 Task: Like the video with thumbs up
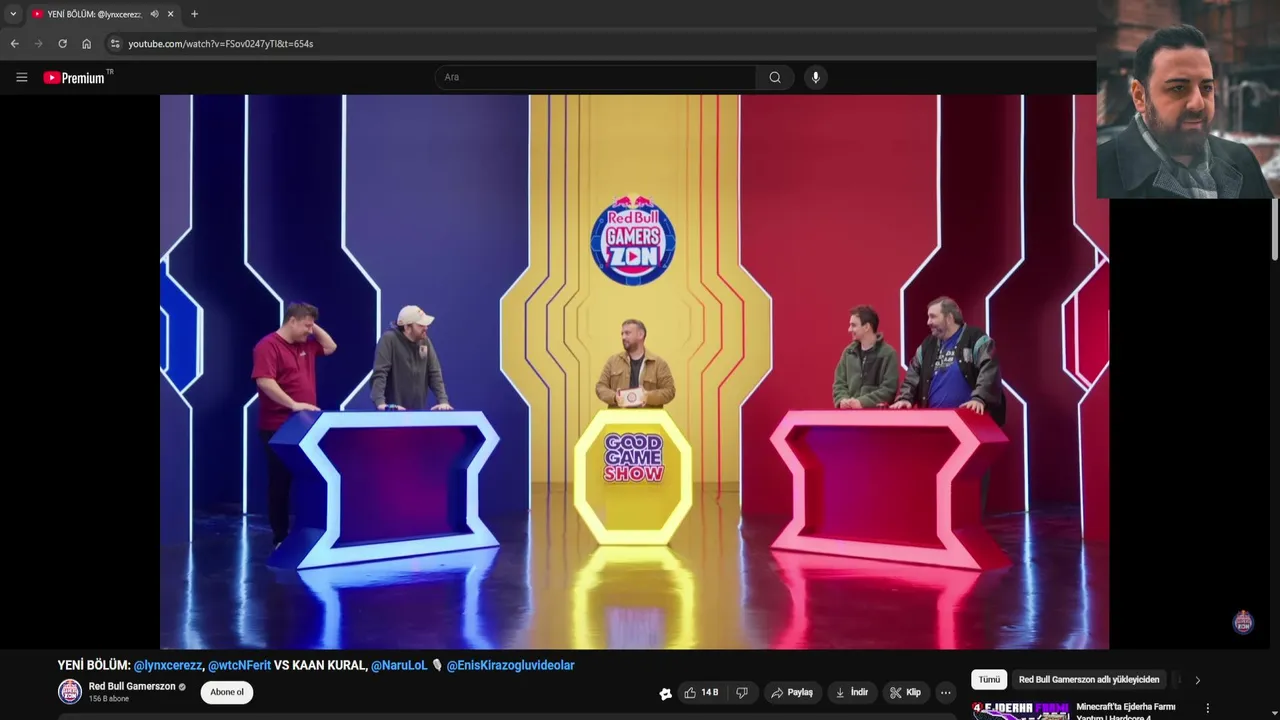pyautogui.click(x=702, y=692)
